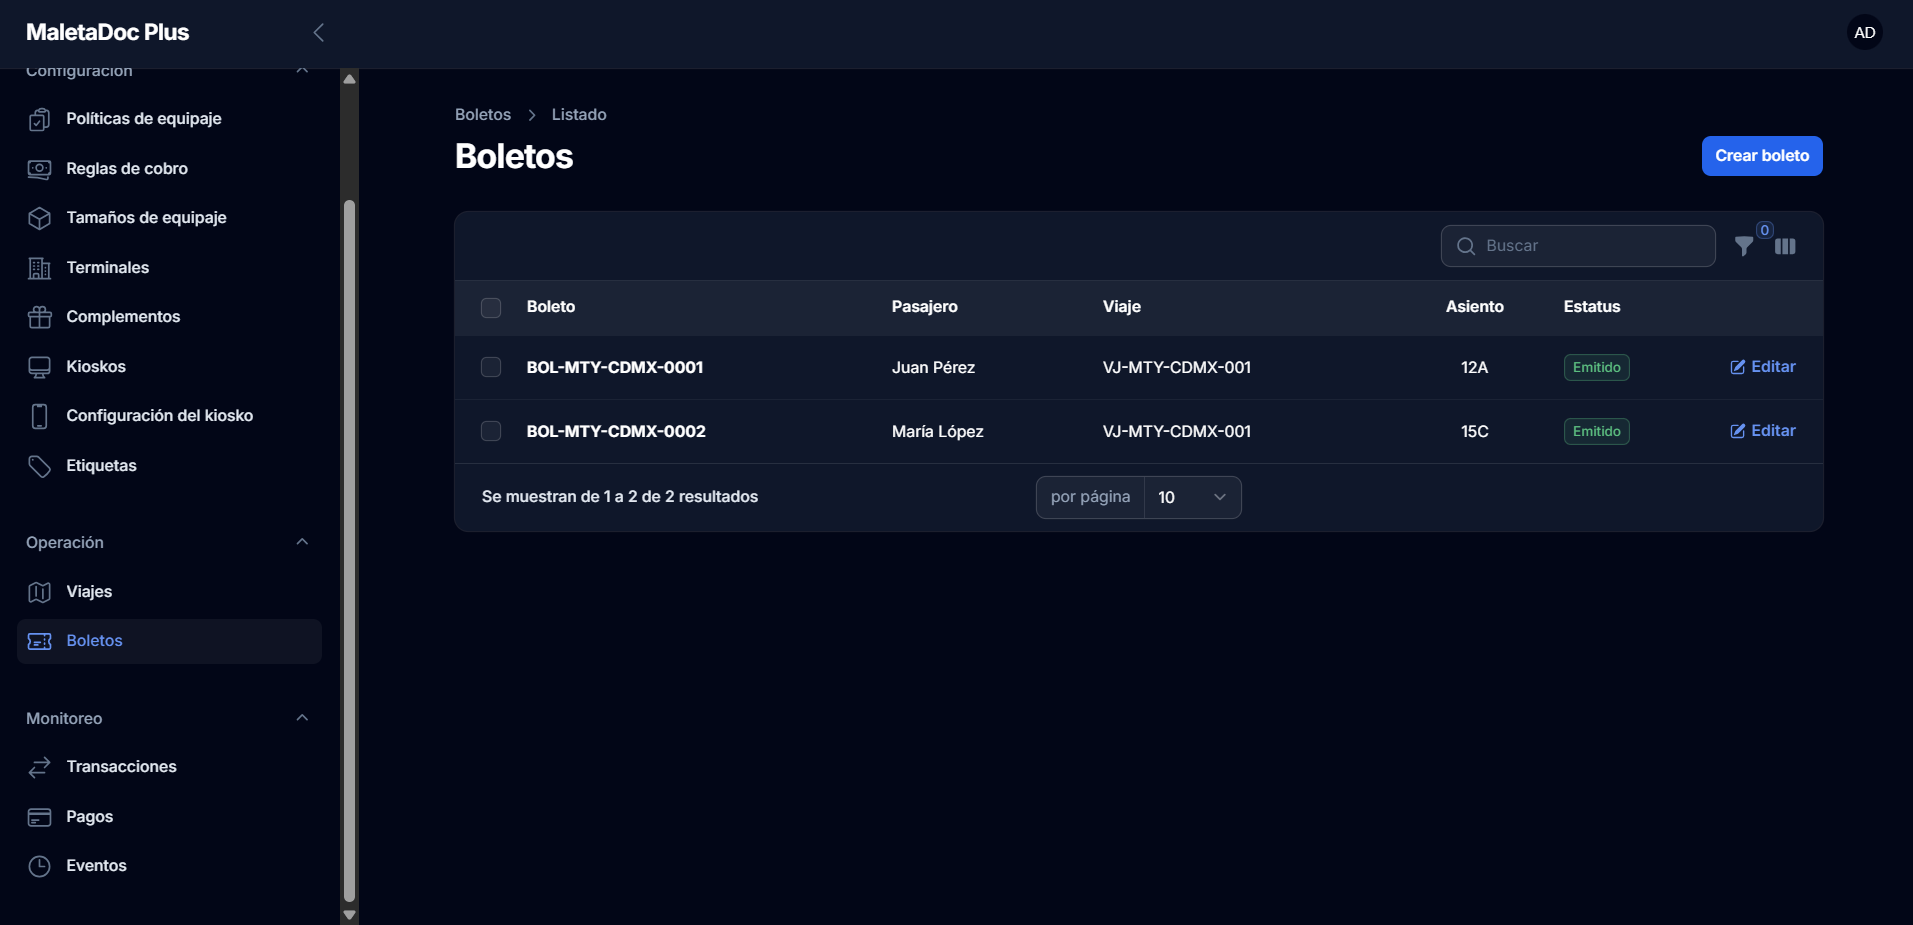Viewport: 1913px width, 925px height.
Task: Focus the Buscar search field
Action: 1578,246
